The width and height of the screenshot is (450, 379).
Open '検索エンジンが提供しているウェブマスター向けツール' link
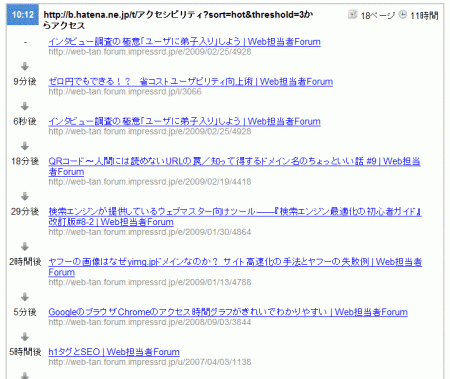[x=235, y=217]
